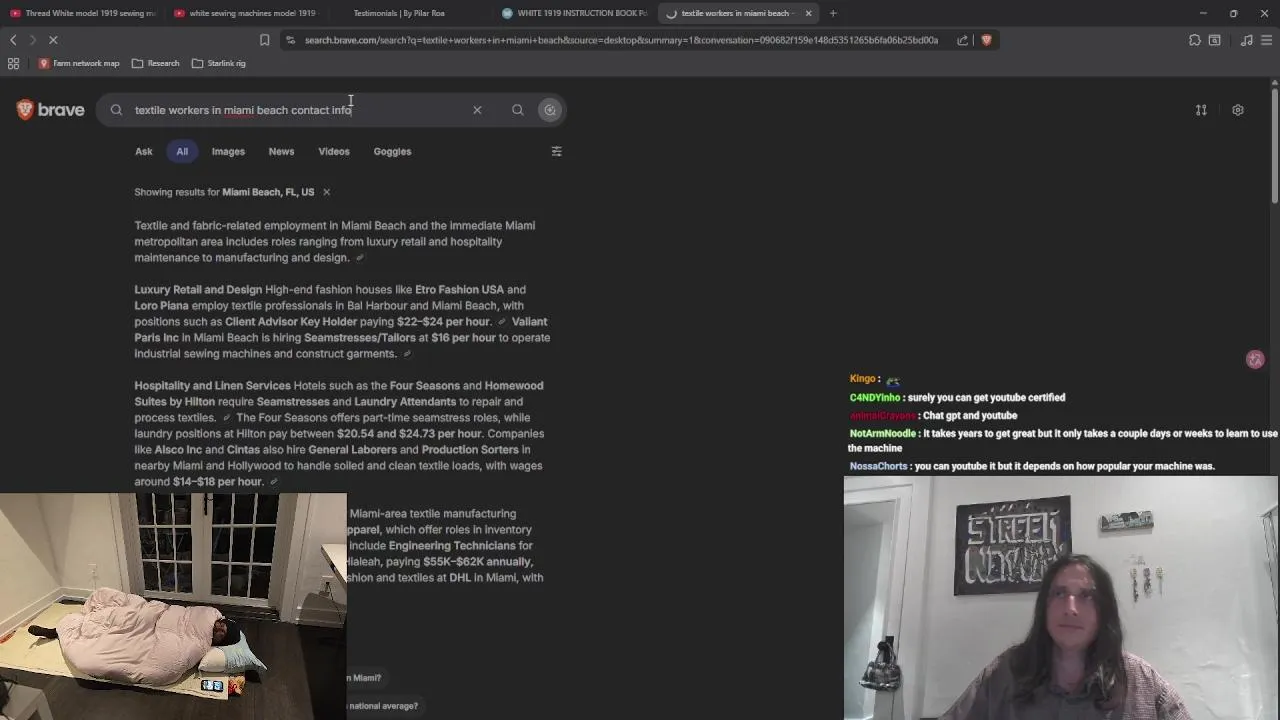
Task: Switch to the Ask tab
Action: pyautogui.click(x=144, y=151)
